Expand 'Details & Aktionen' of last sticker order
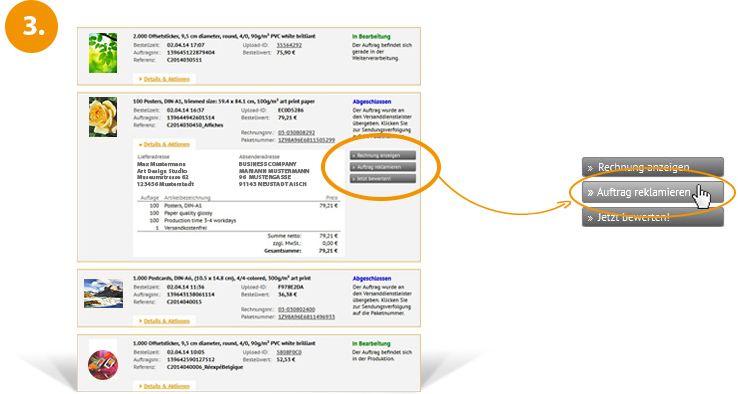The image size is (738, 394). pos(166,386)
